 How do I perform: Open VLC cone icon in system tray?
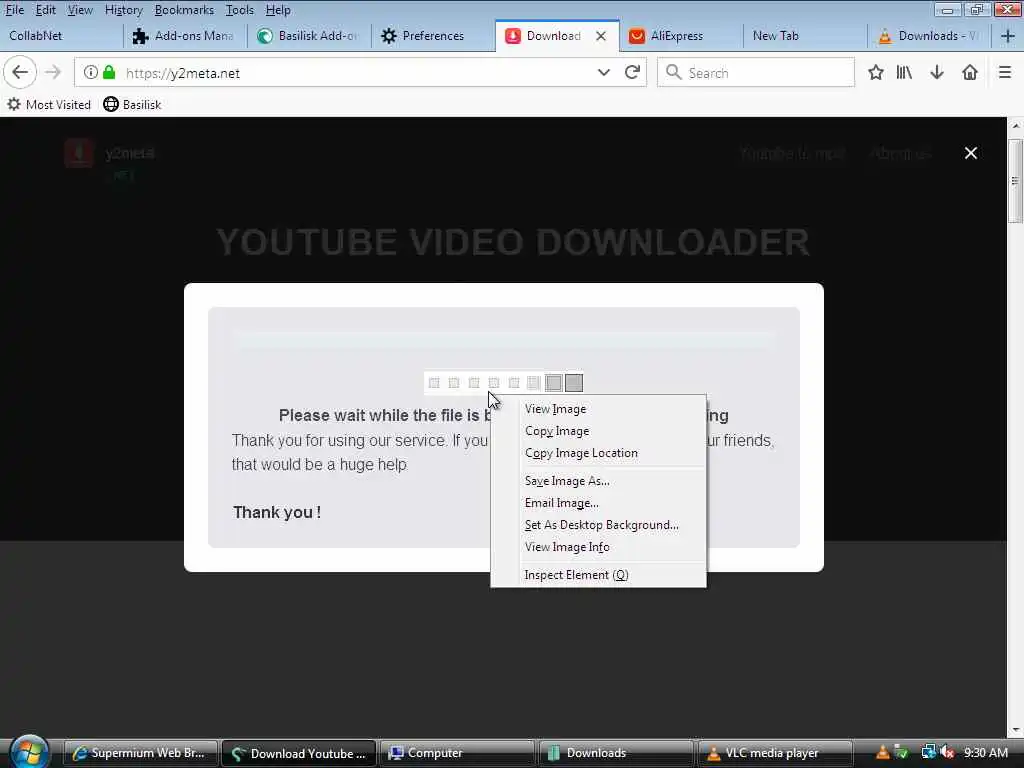pos(883,753)
